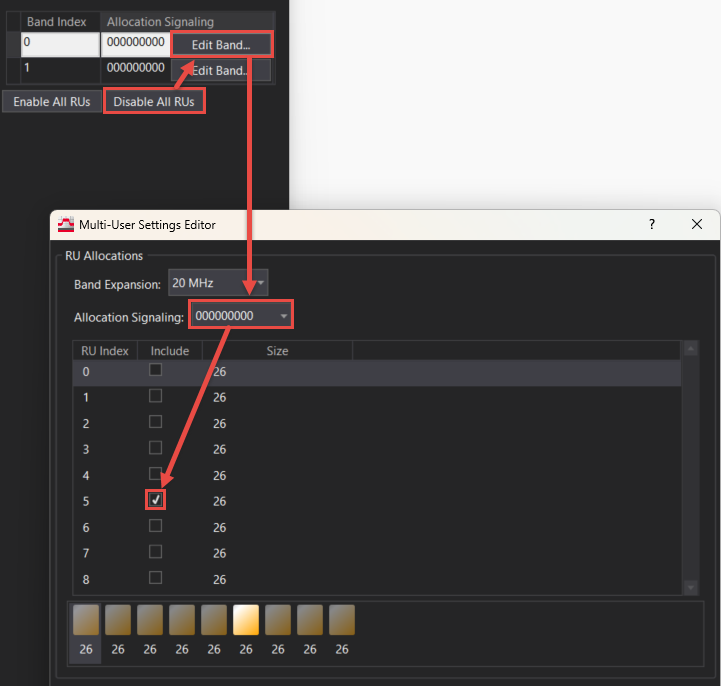
Task: Enable Include checkbox for RU index 0
Action: click(x=156, y=370)
